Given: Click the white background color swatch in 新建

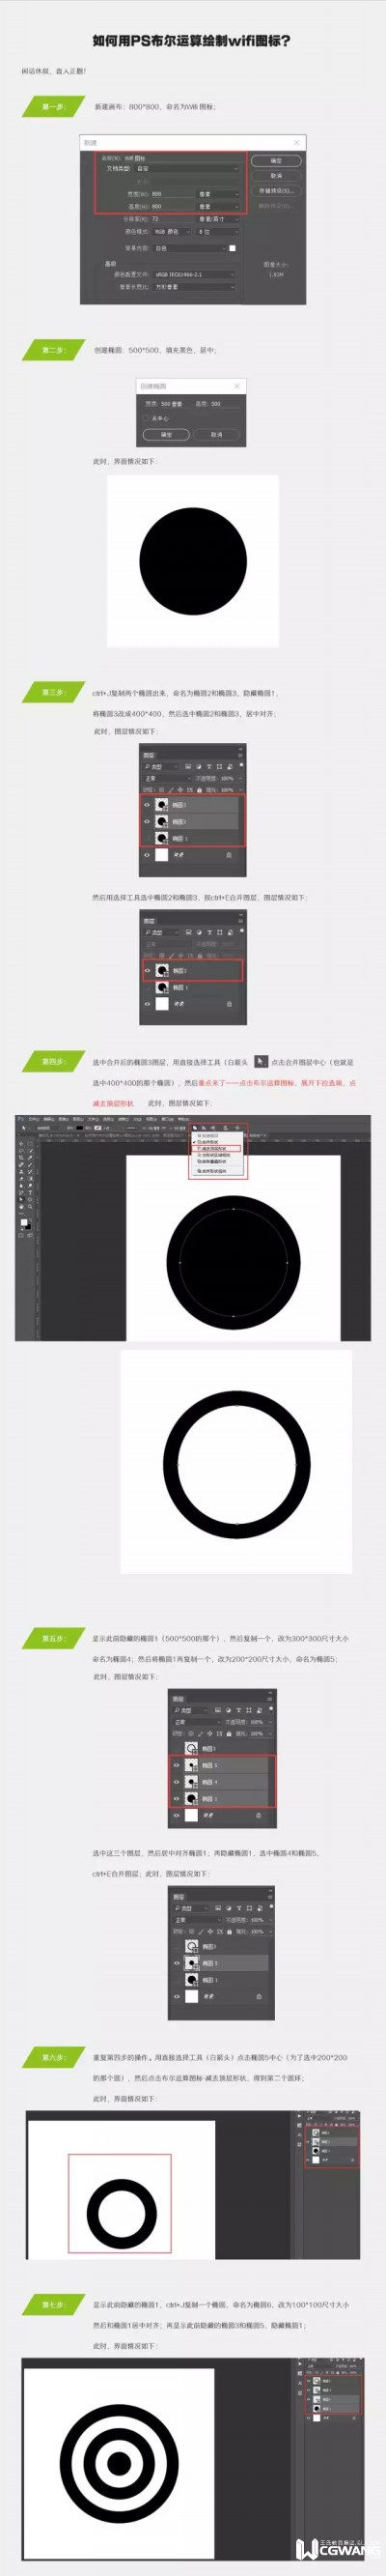Looking at the screenshot, I should point(233,248).
